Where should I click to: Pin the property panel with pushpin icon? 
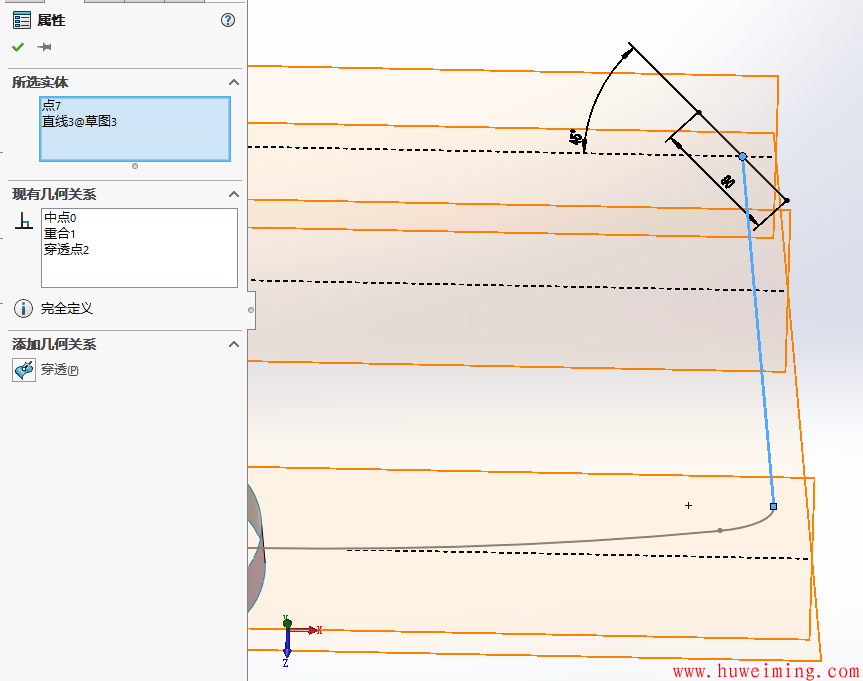click(44, 47)
